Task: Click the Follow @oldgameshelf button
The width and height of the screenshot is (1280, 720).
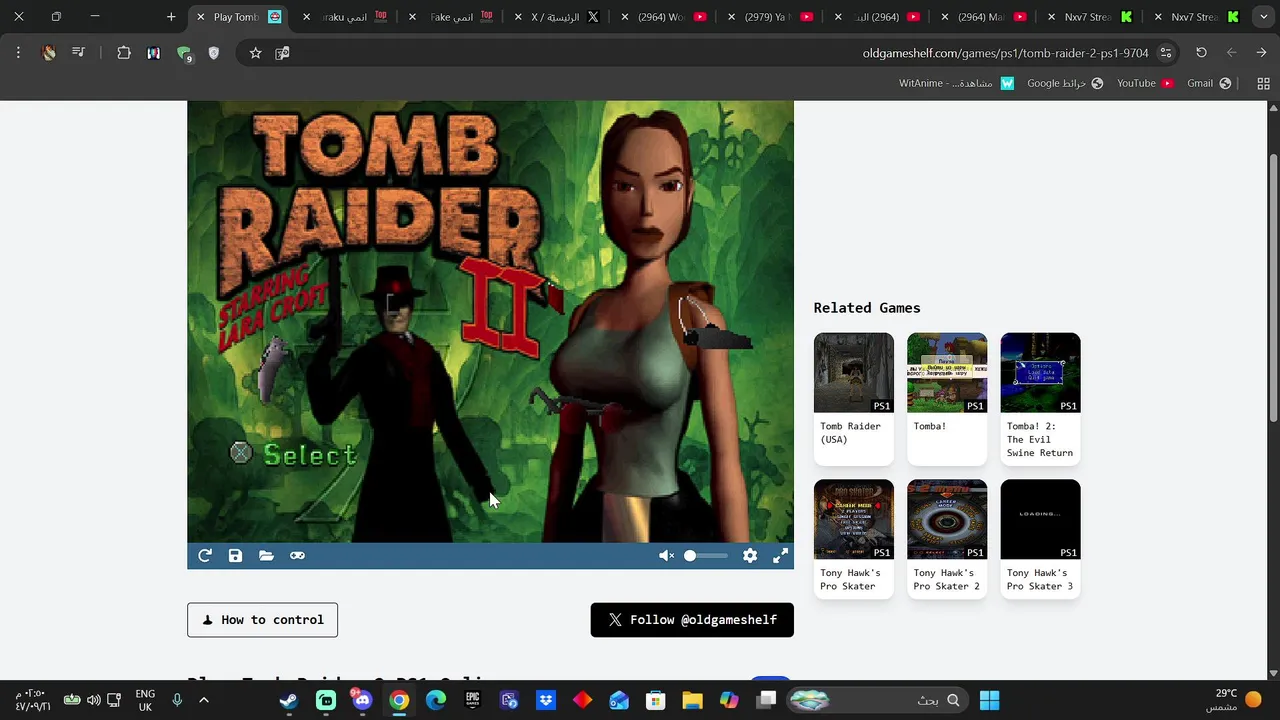Action: click(x=692, y=620)
